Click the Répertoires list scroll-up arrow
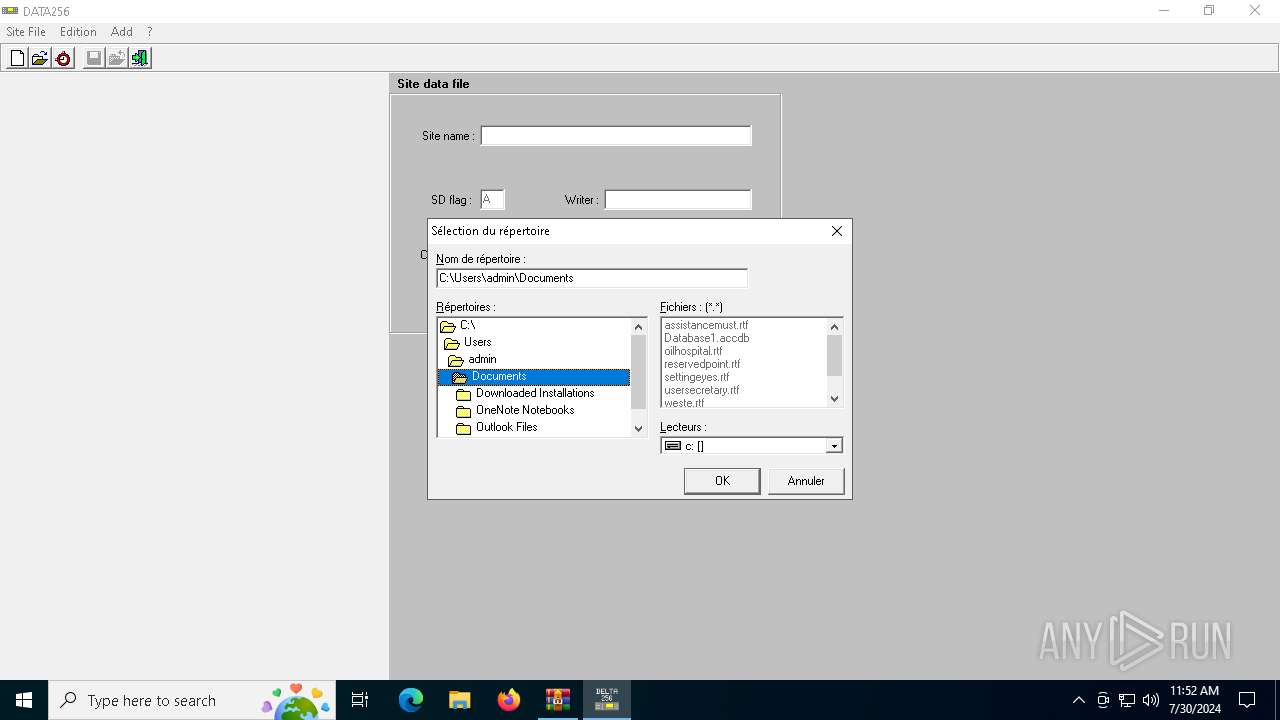Viewport: 1280px width, 720px height. coord(639,326)
